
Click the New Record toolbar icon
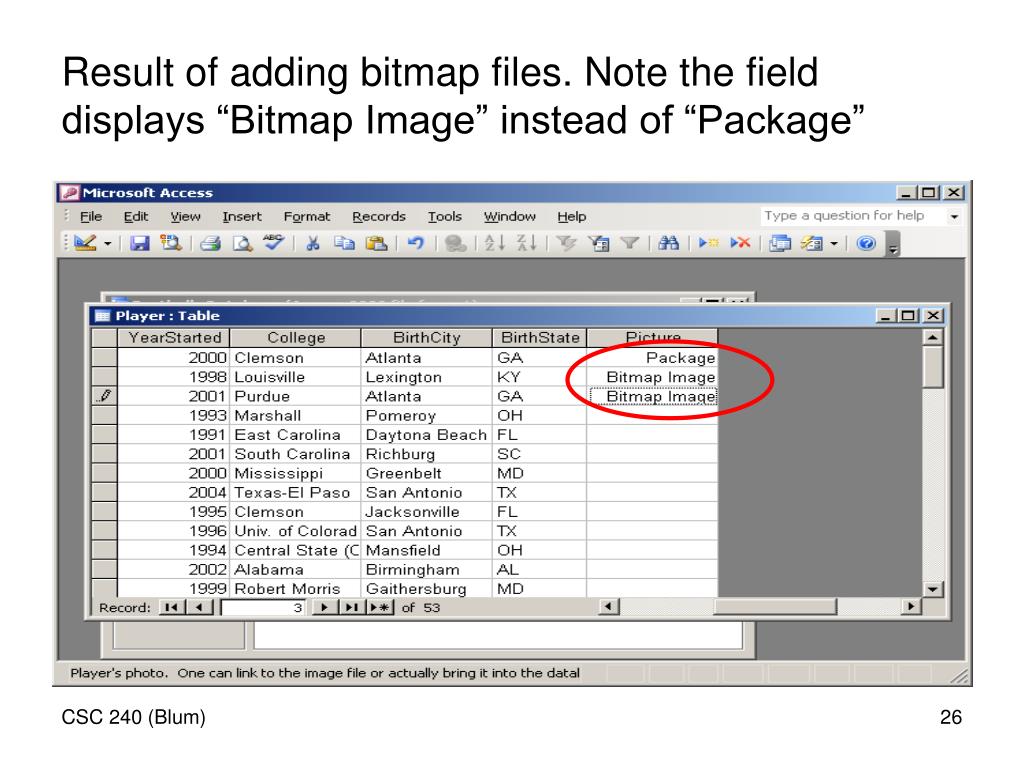(709, 244)
